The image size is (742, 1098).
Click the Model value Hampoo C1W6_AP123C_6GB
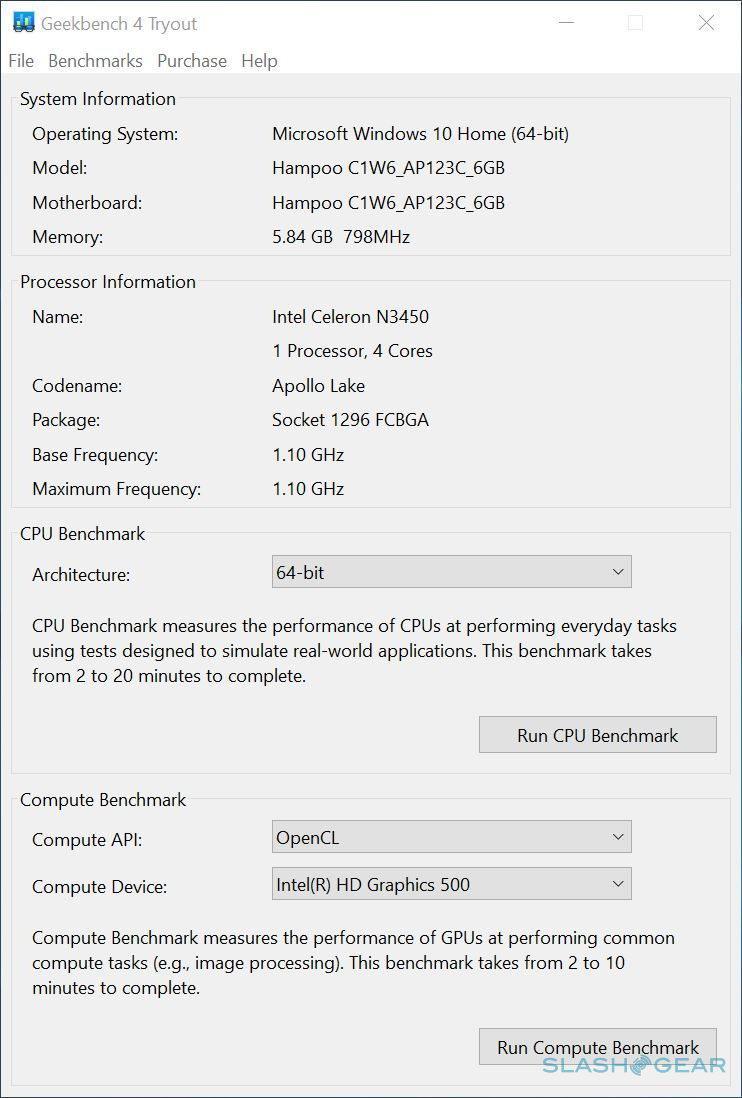click(388, 168)
